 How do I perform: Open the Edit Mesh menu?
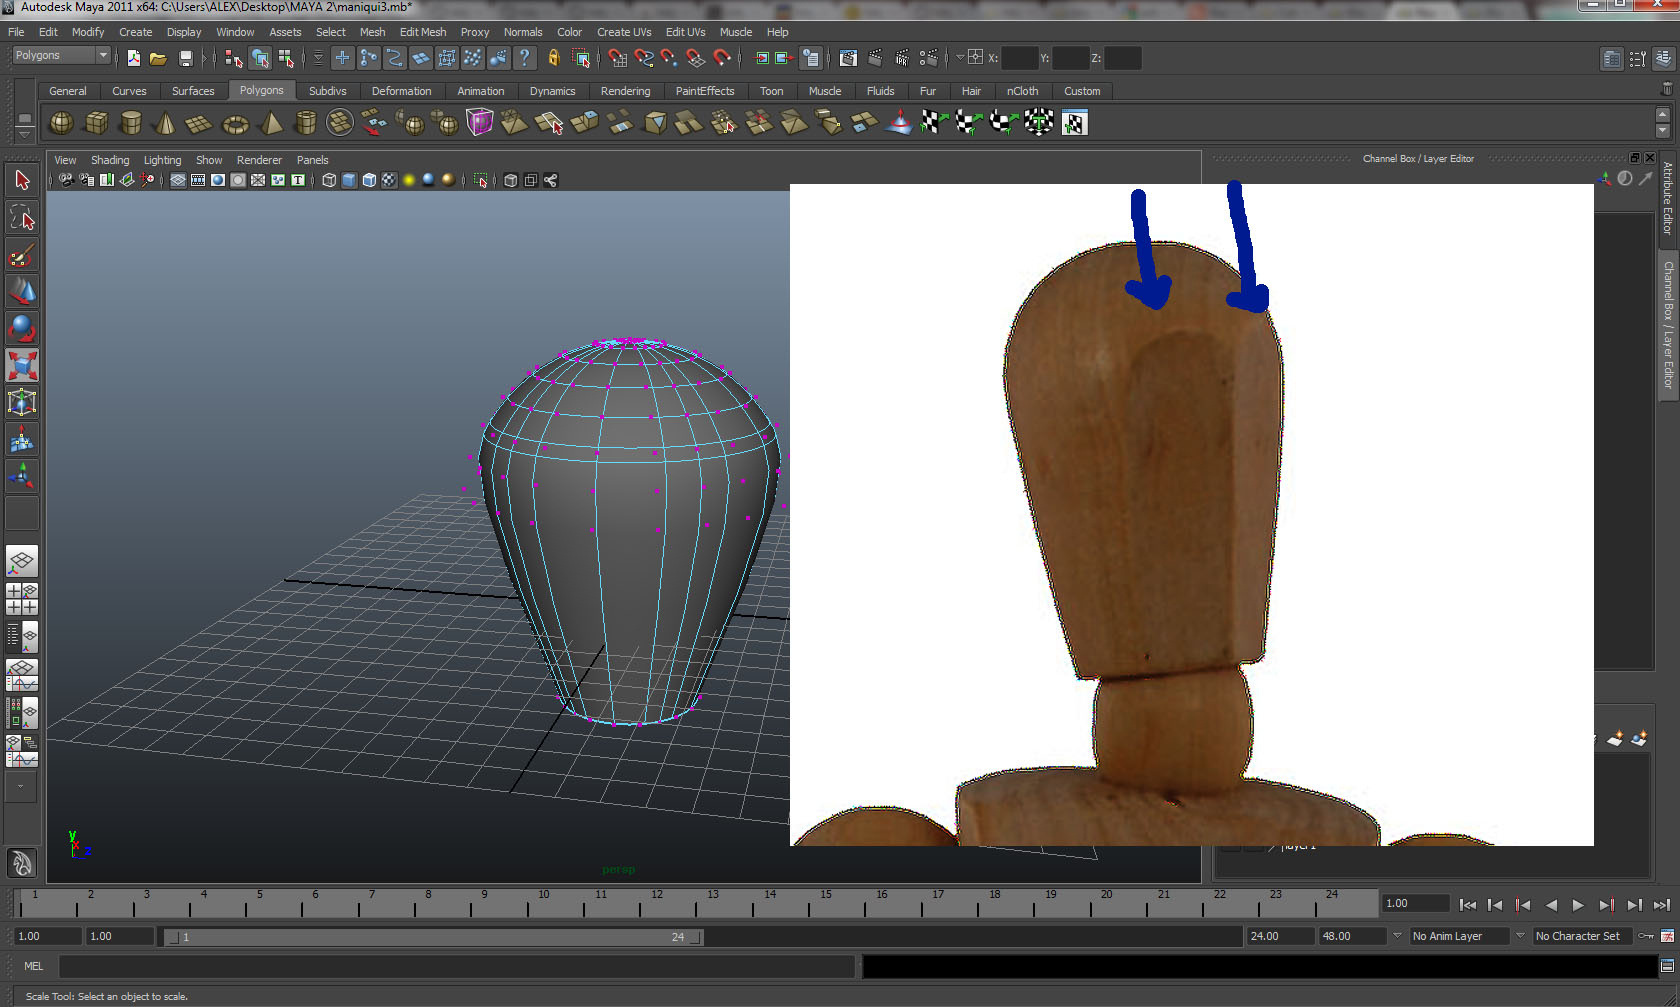pyautogui.click(x=422, y=32)
